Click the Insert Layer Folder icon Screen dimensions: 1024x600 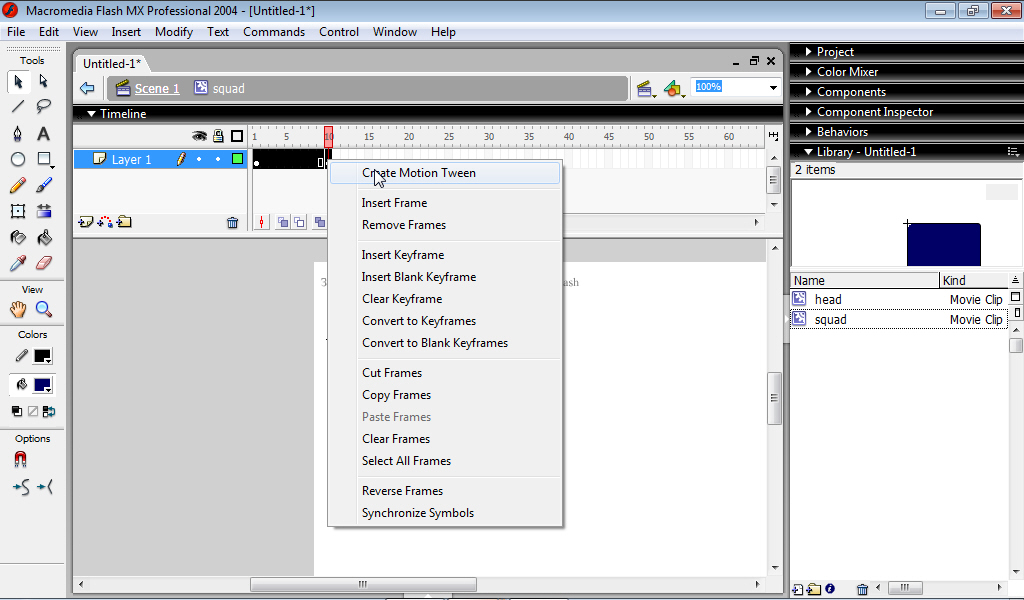pyautogui.click(x=124, y=223)
